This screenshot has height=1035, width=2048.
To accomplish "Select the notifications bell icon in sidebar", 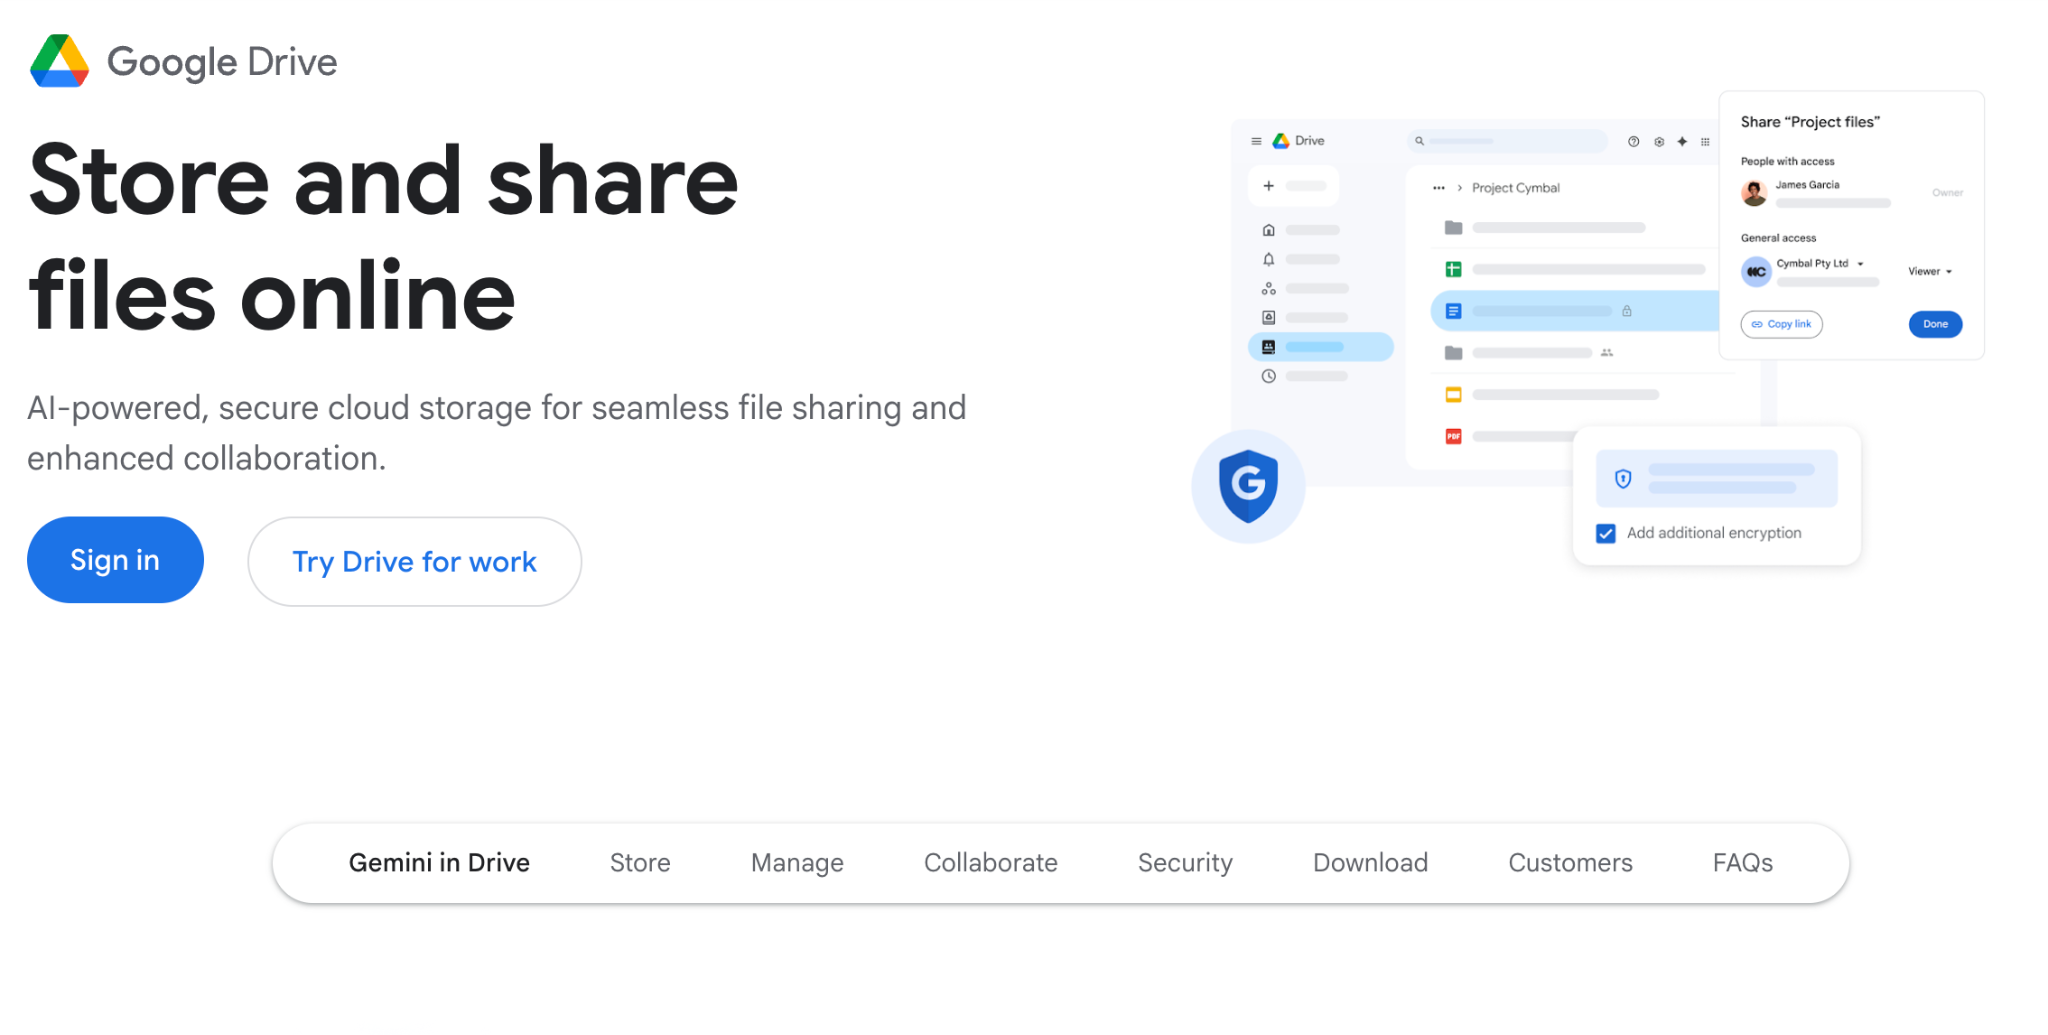I will (x=1269, y=259).
